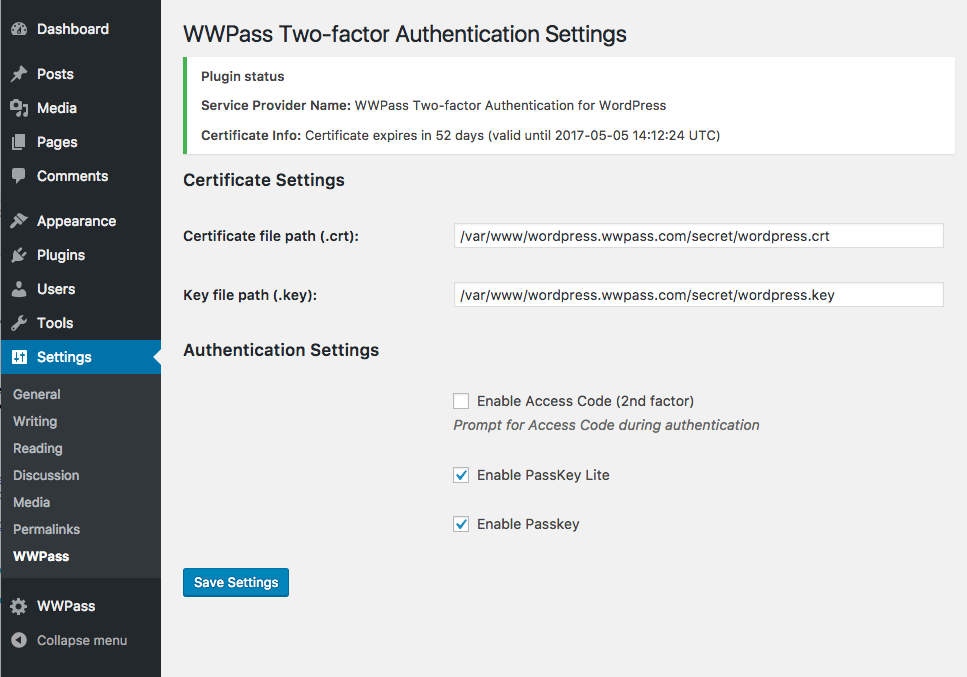
Task: Enable Access Code (2nd factor) checkbox
Action: click(x=461, y=401)
